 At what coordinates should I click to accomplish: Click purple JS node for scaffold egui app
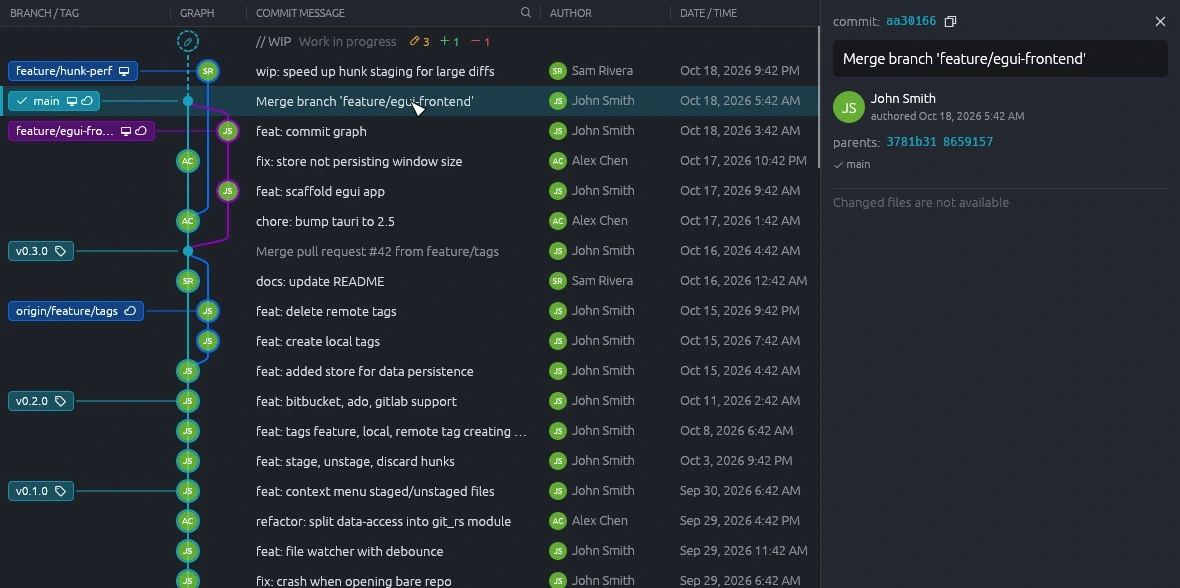coord(227,191)
